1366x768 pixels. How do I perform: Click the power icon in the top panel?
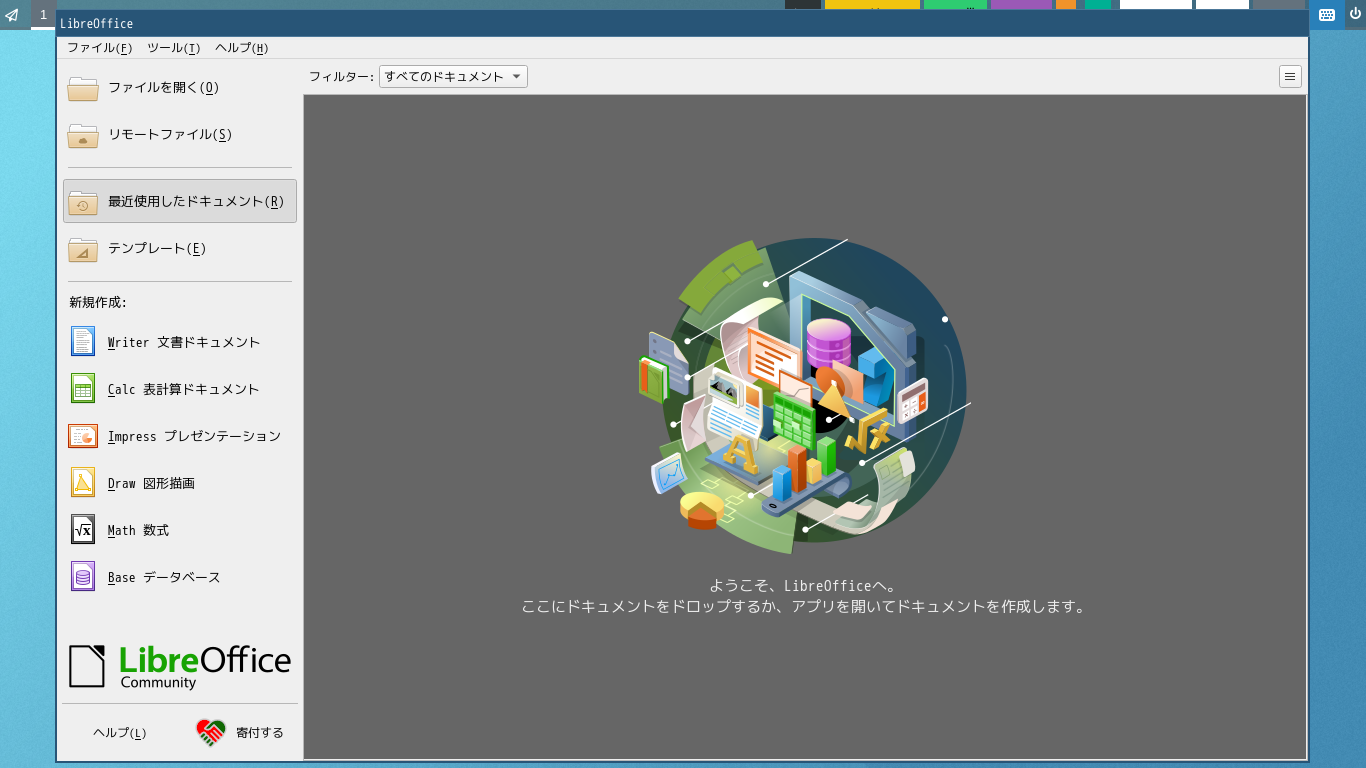[1355, 15]
